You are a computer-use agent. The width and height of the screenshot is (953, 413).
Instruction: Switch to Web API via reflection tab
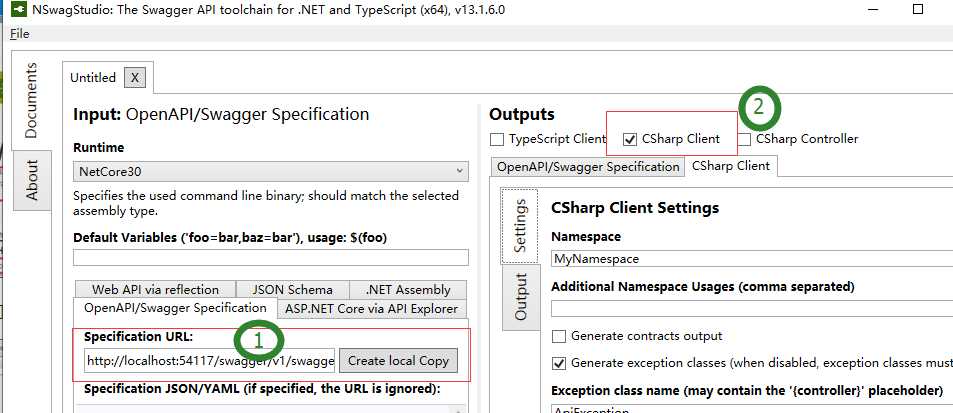pyautogui.click(x=155, y=290)
